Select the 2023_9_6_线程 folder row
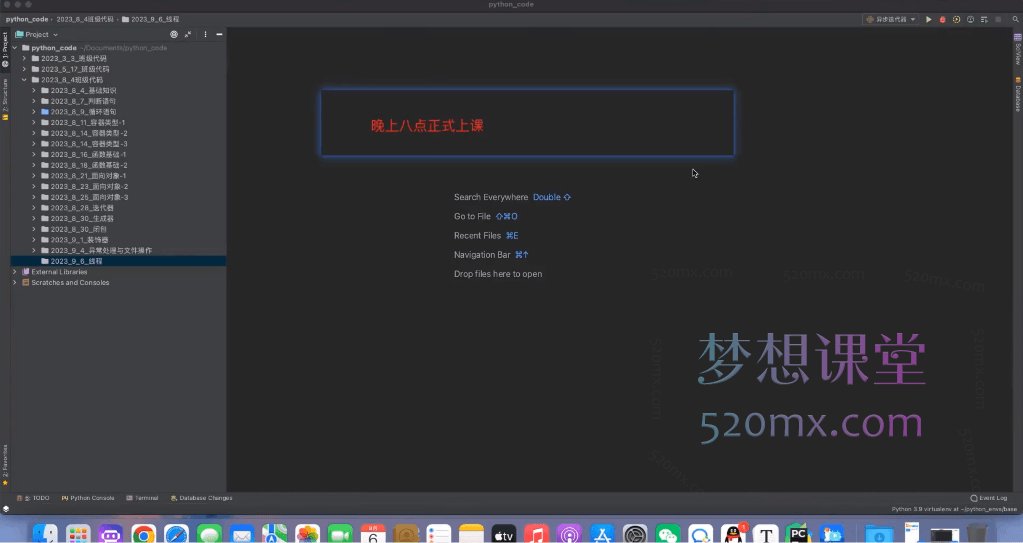This screenshot has height=543, width=1023. point(119,261)
